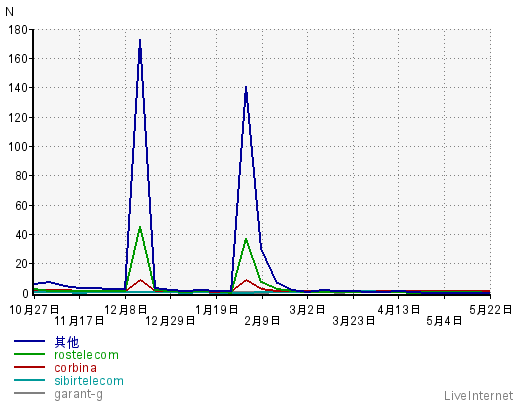Click the green rostelecom legend line swatch
Viewport: 520px width, 405px height.
tap(29, 354)
